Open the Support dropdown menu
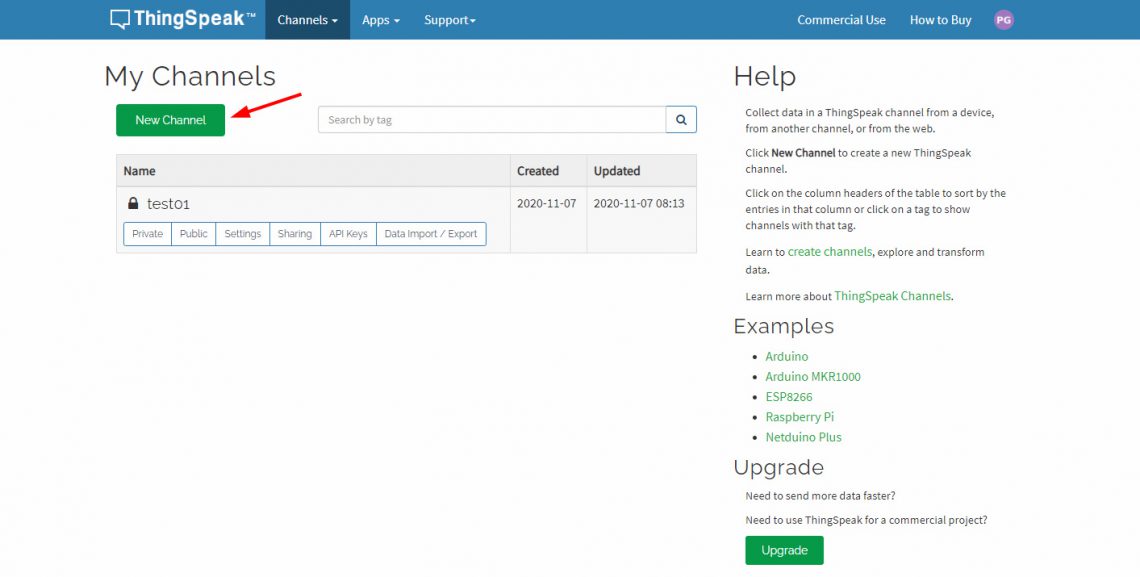 449,20
